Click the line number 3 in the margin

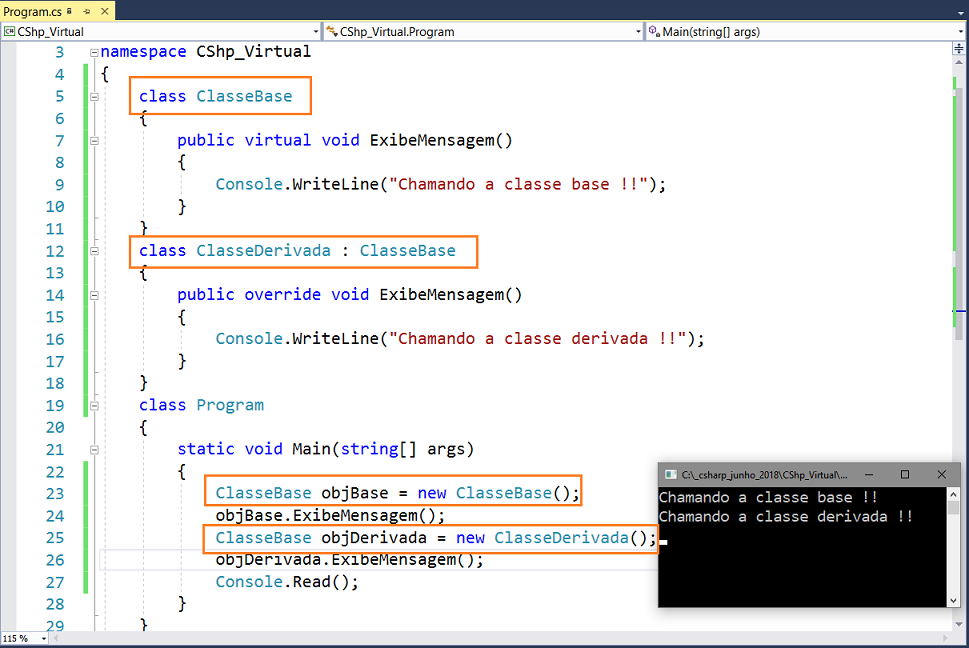59,52
